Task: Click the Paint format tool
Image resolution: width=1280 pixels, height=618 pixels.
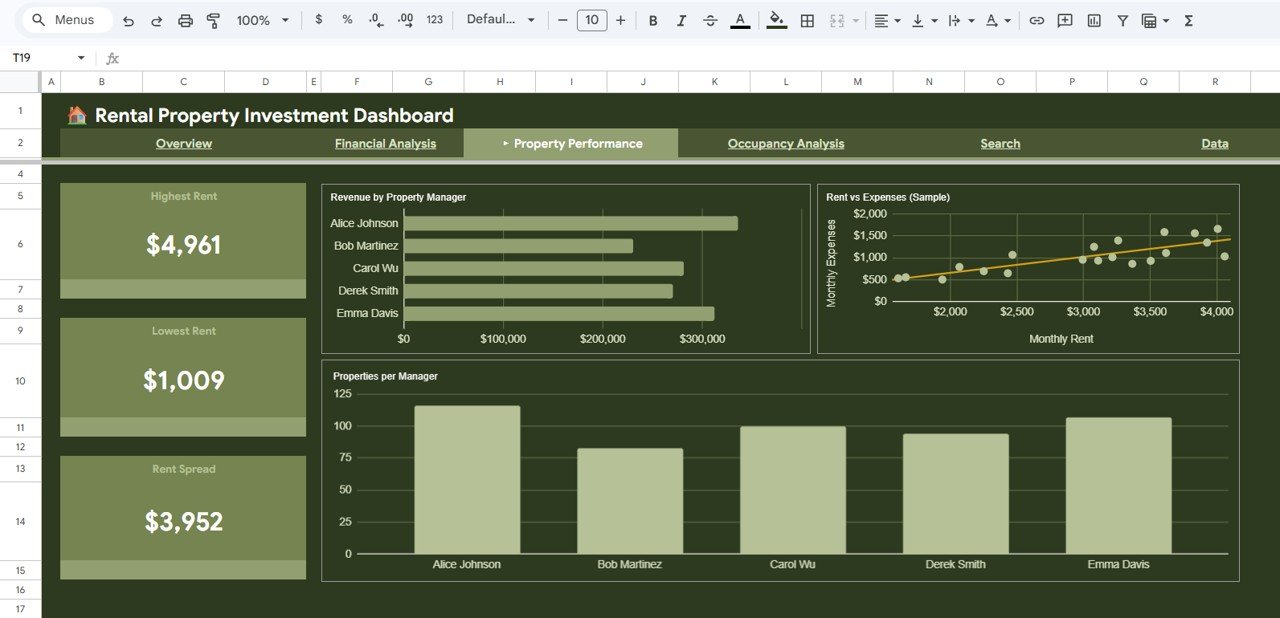Action: point(213,19)
